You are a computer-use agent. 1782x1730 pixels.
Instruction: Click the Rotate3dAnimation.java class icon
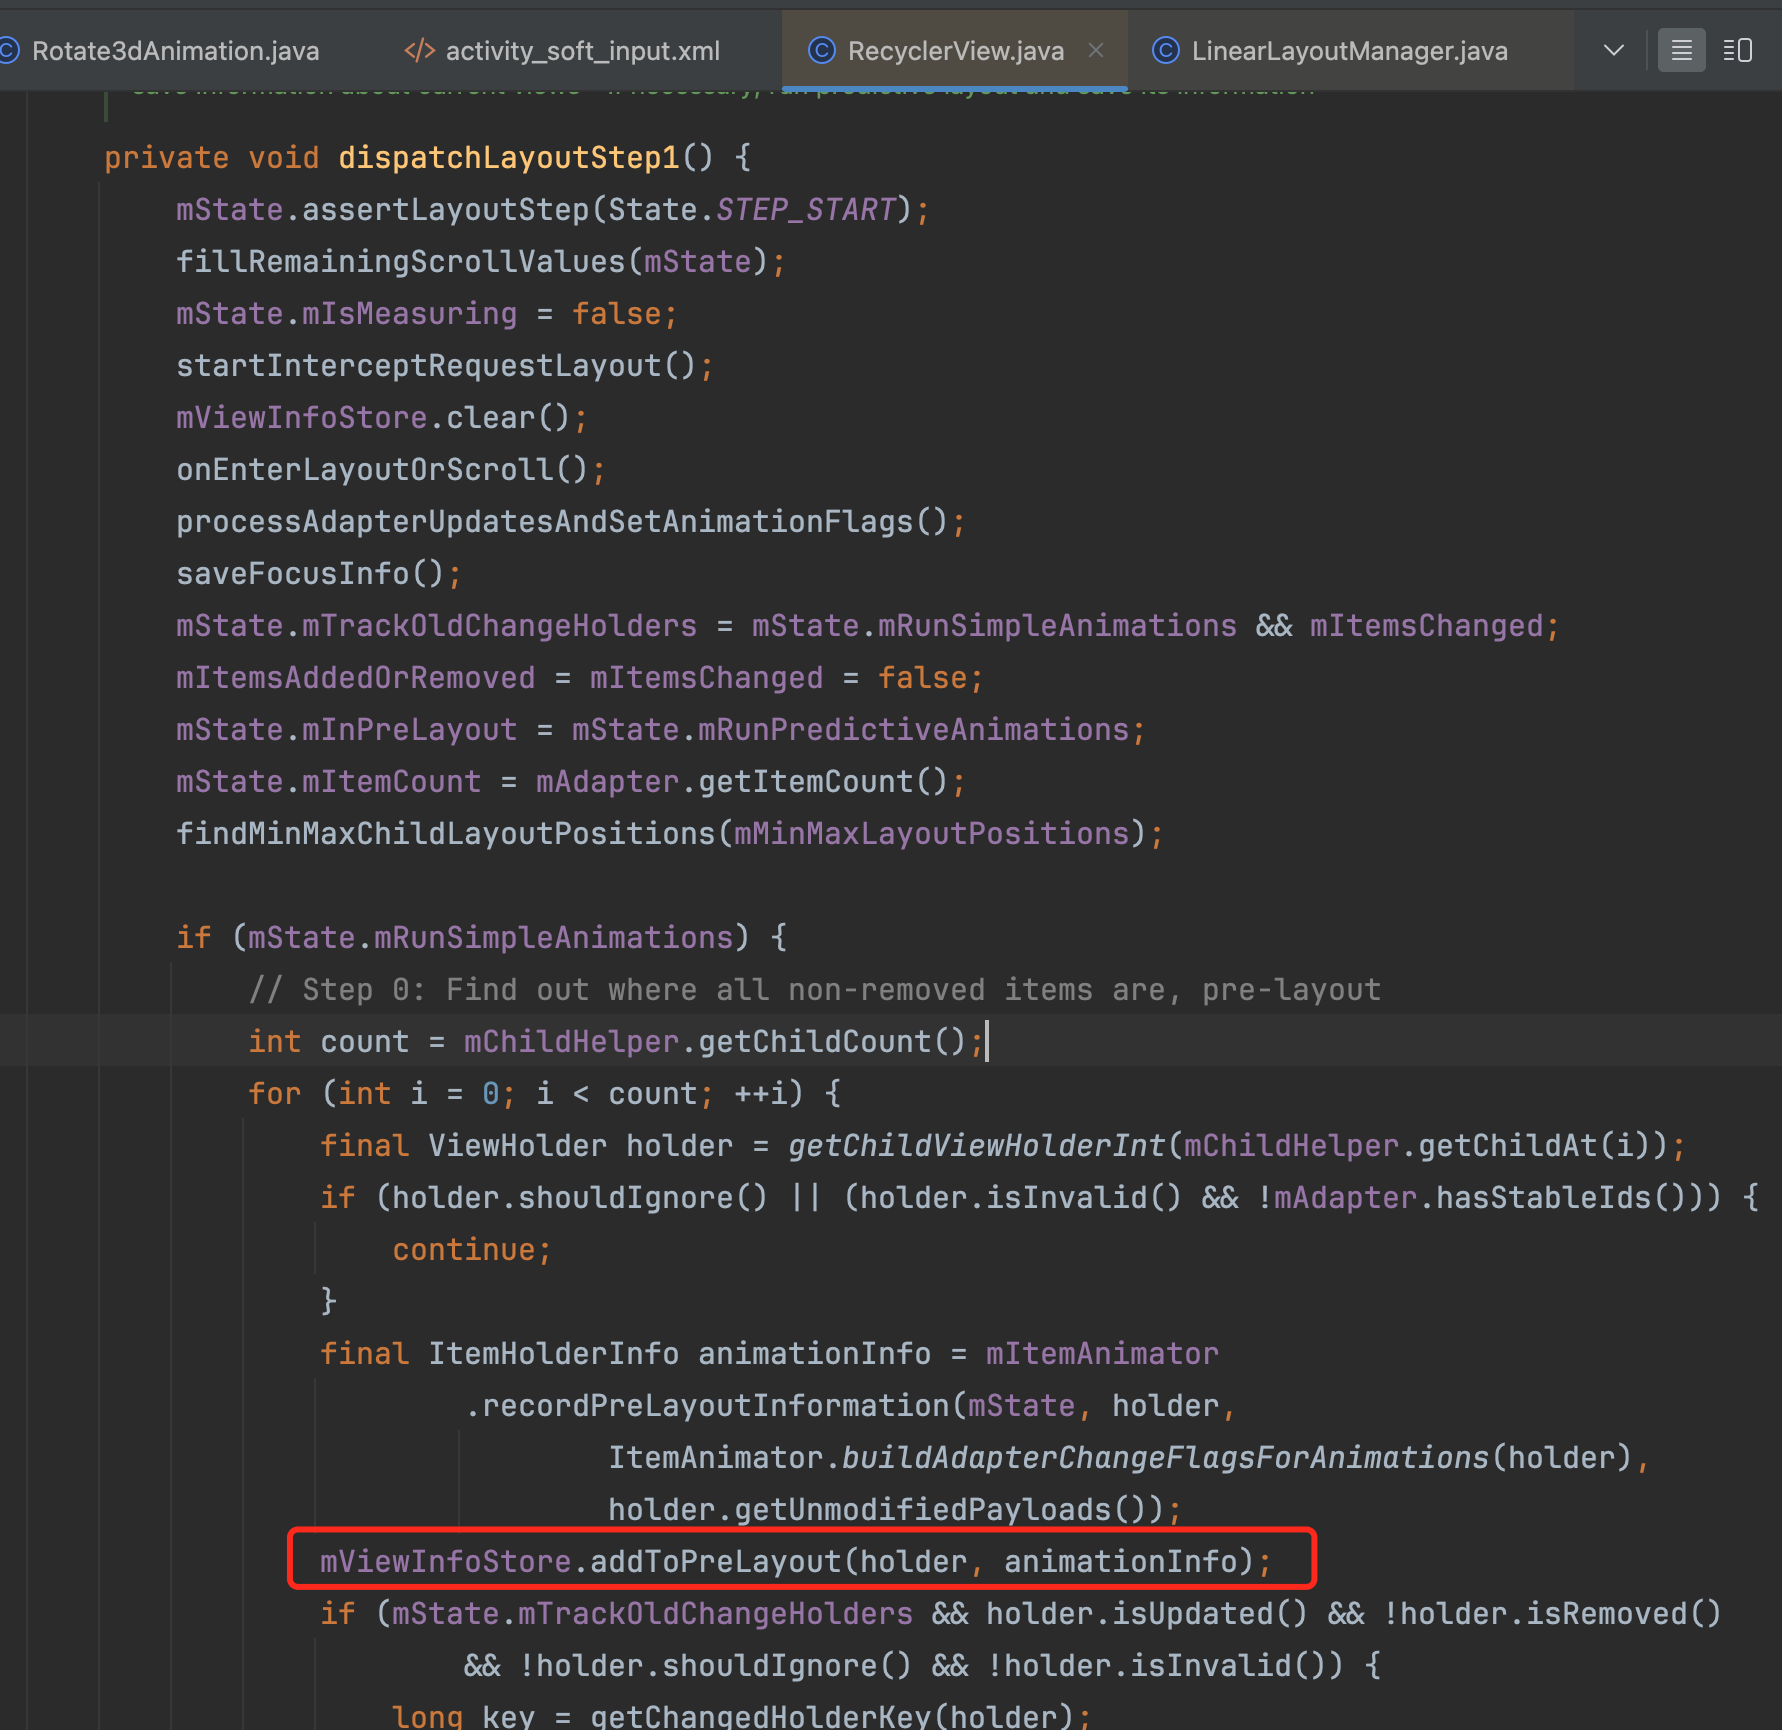9,51
